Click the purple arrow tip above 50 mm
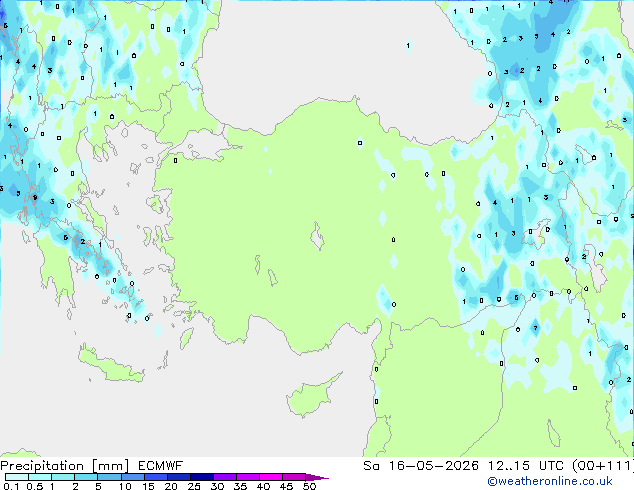This screenshot has height=490, width=634. click(x=317, y=477)
